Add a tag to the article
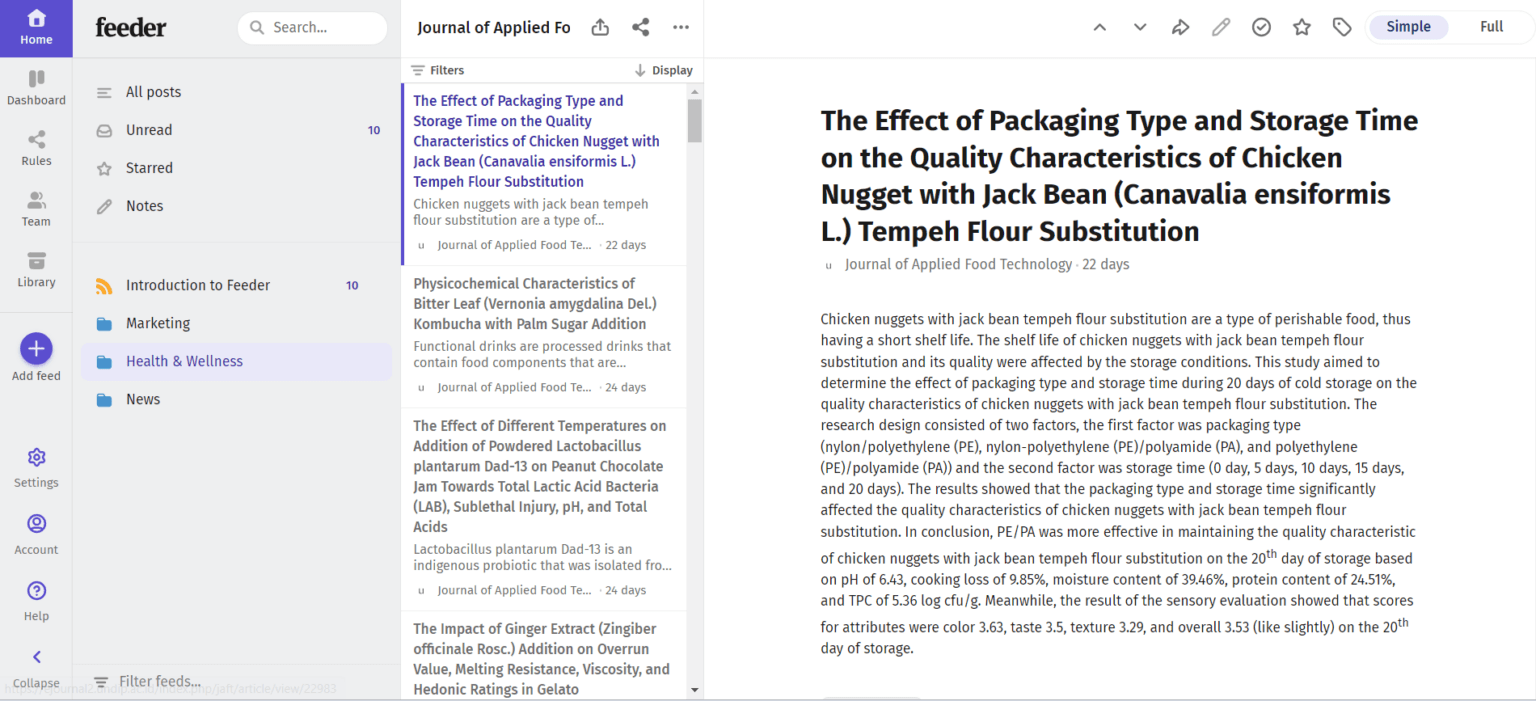The height and width of the screenshot is (701, 1536). click(1342, 27)
